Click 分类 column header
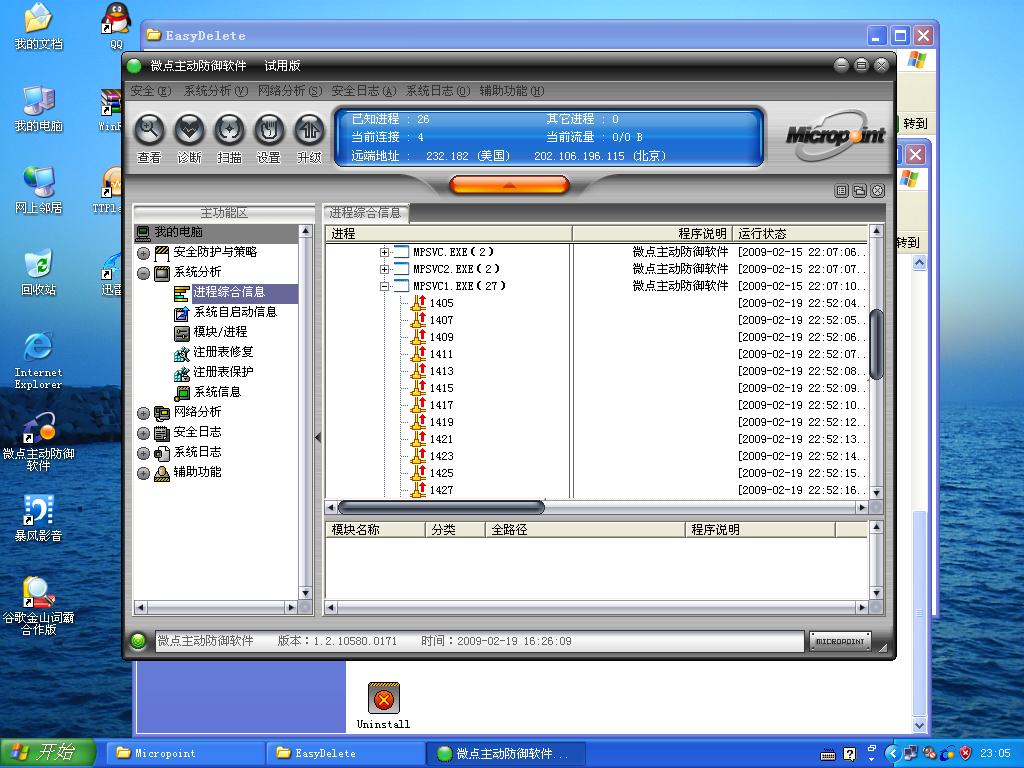Image resolution: width=1024 pixels, height=768 pixels. pos(455,530)
